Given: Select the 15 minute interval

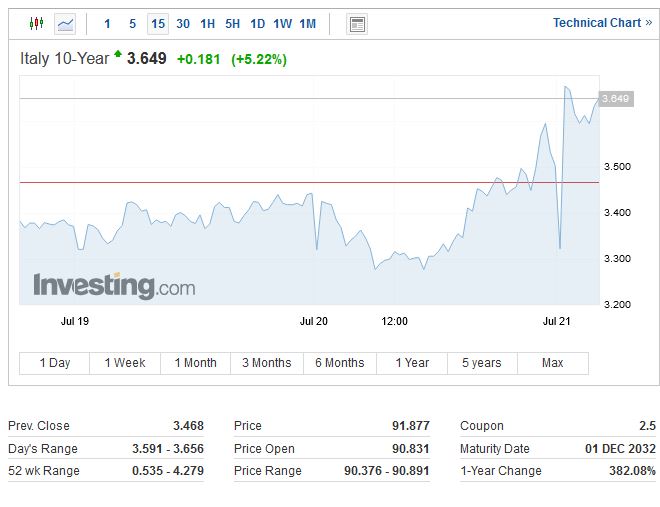Looking at the screenshot, I should point(158,23).
